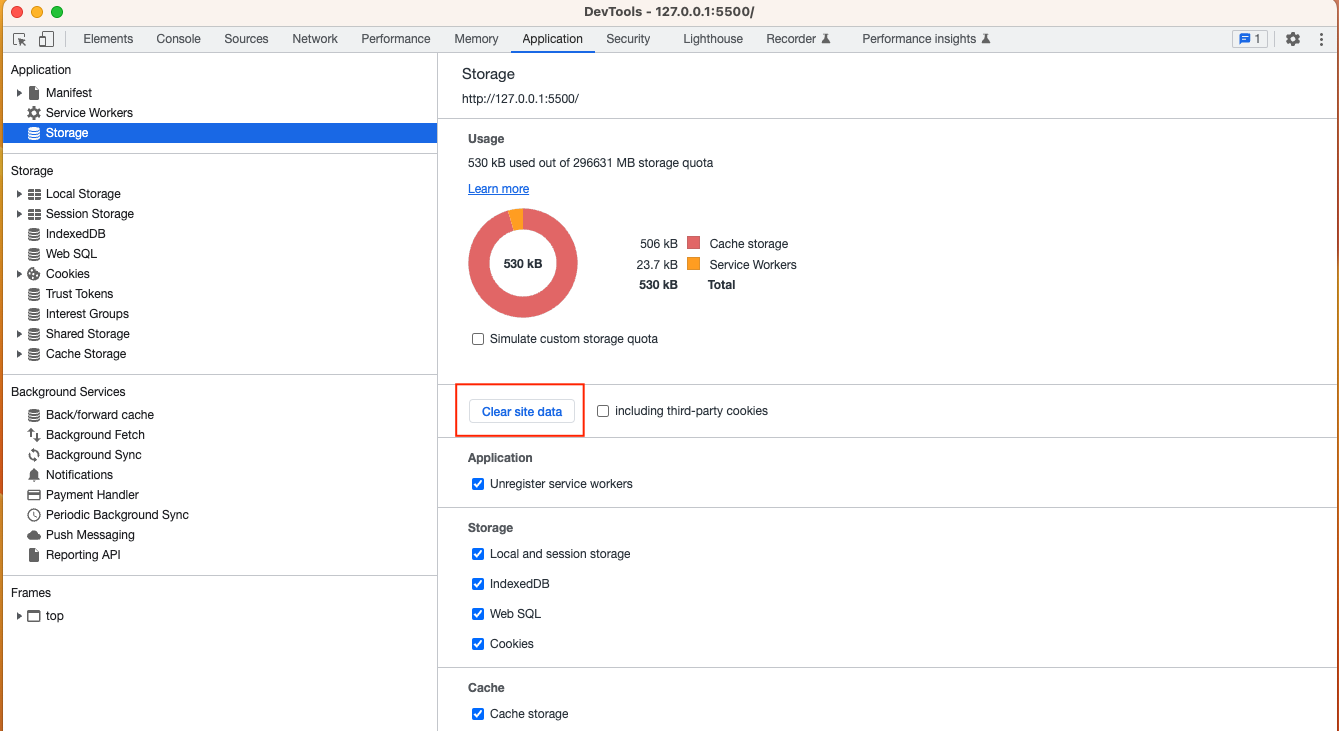This screenshot has height=731, width=1339.
Task: Click the Trust Tokens database icon
Action: coord(34,294)
